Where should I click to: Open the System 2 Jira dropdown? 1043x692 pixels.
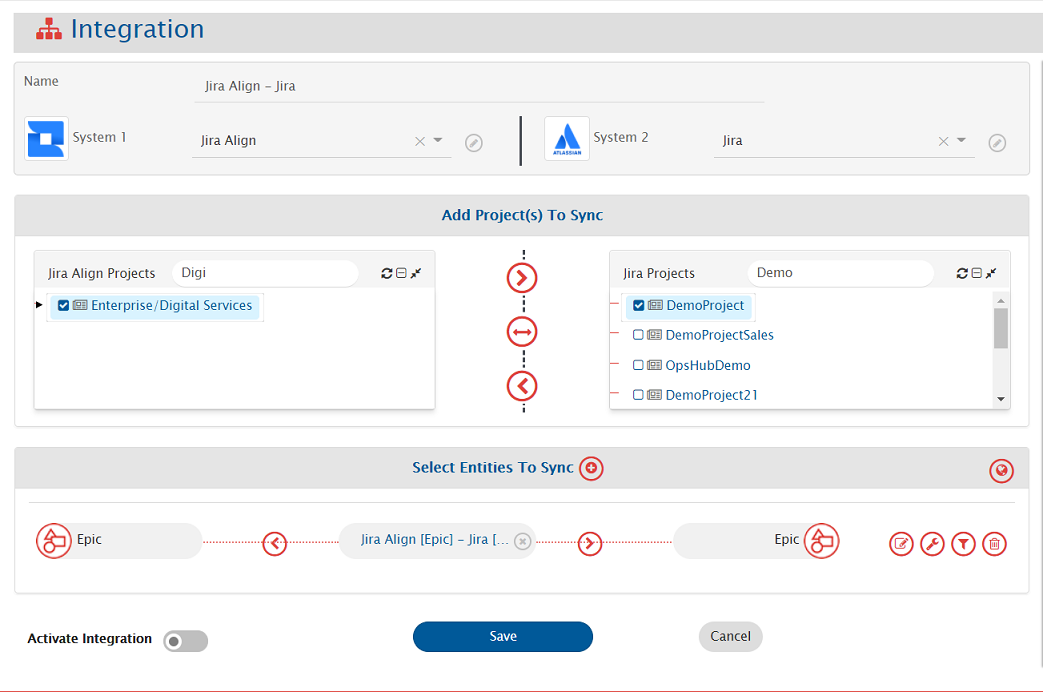pyautogui.click(x=961, y=141)
